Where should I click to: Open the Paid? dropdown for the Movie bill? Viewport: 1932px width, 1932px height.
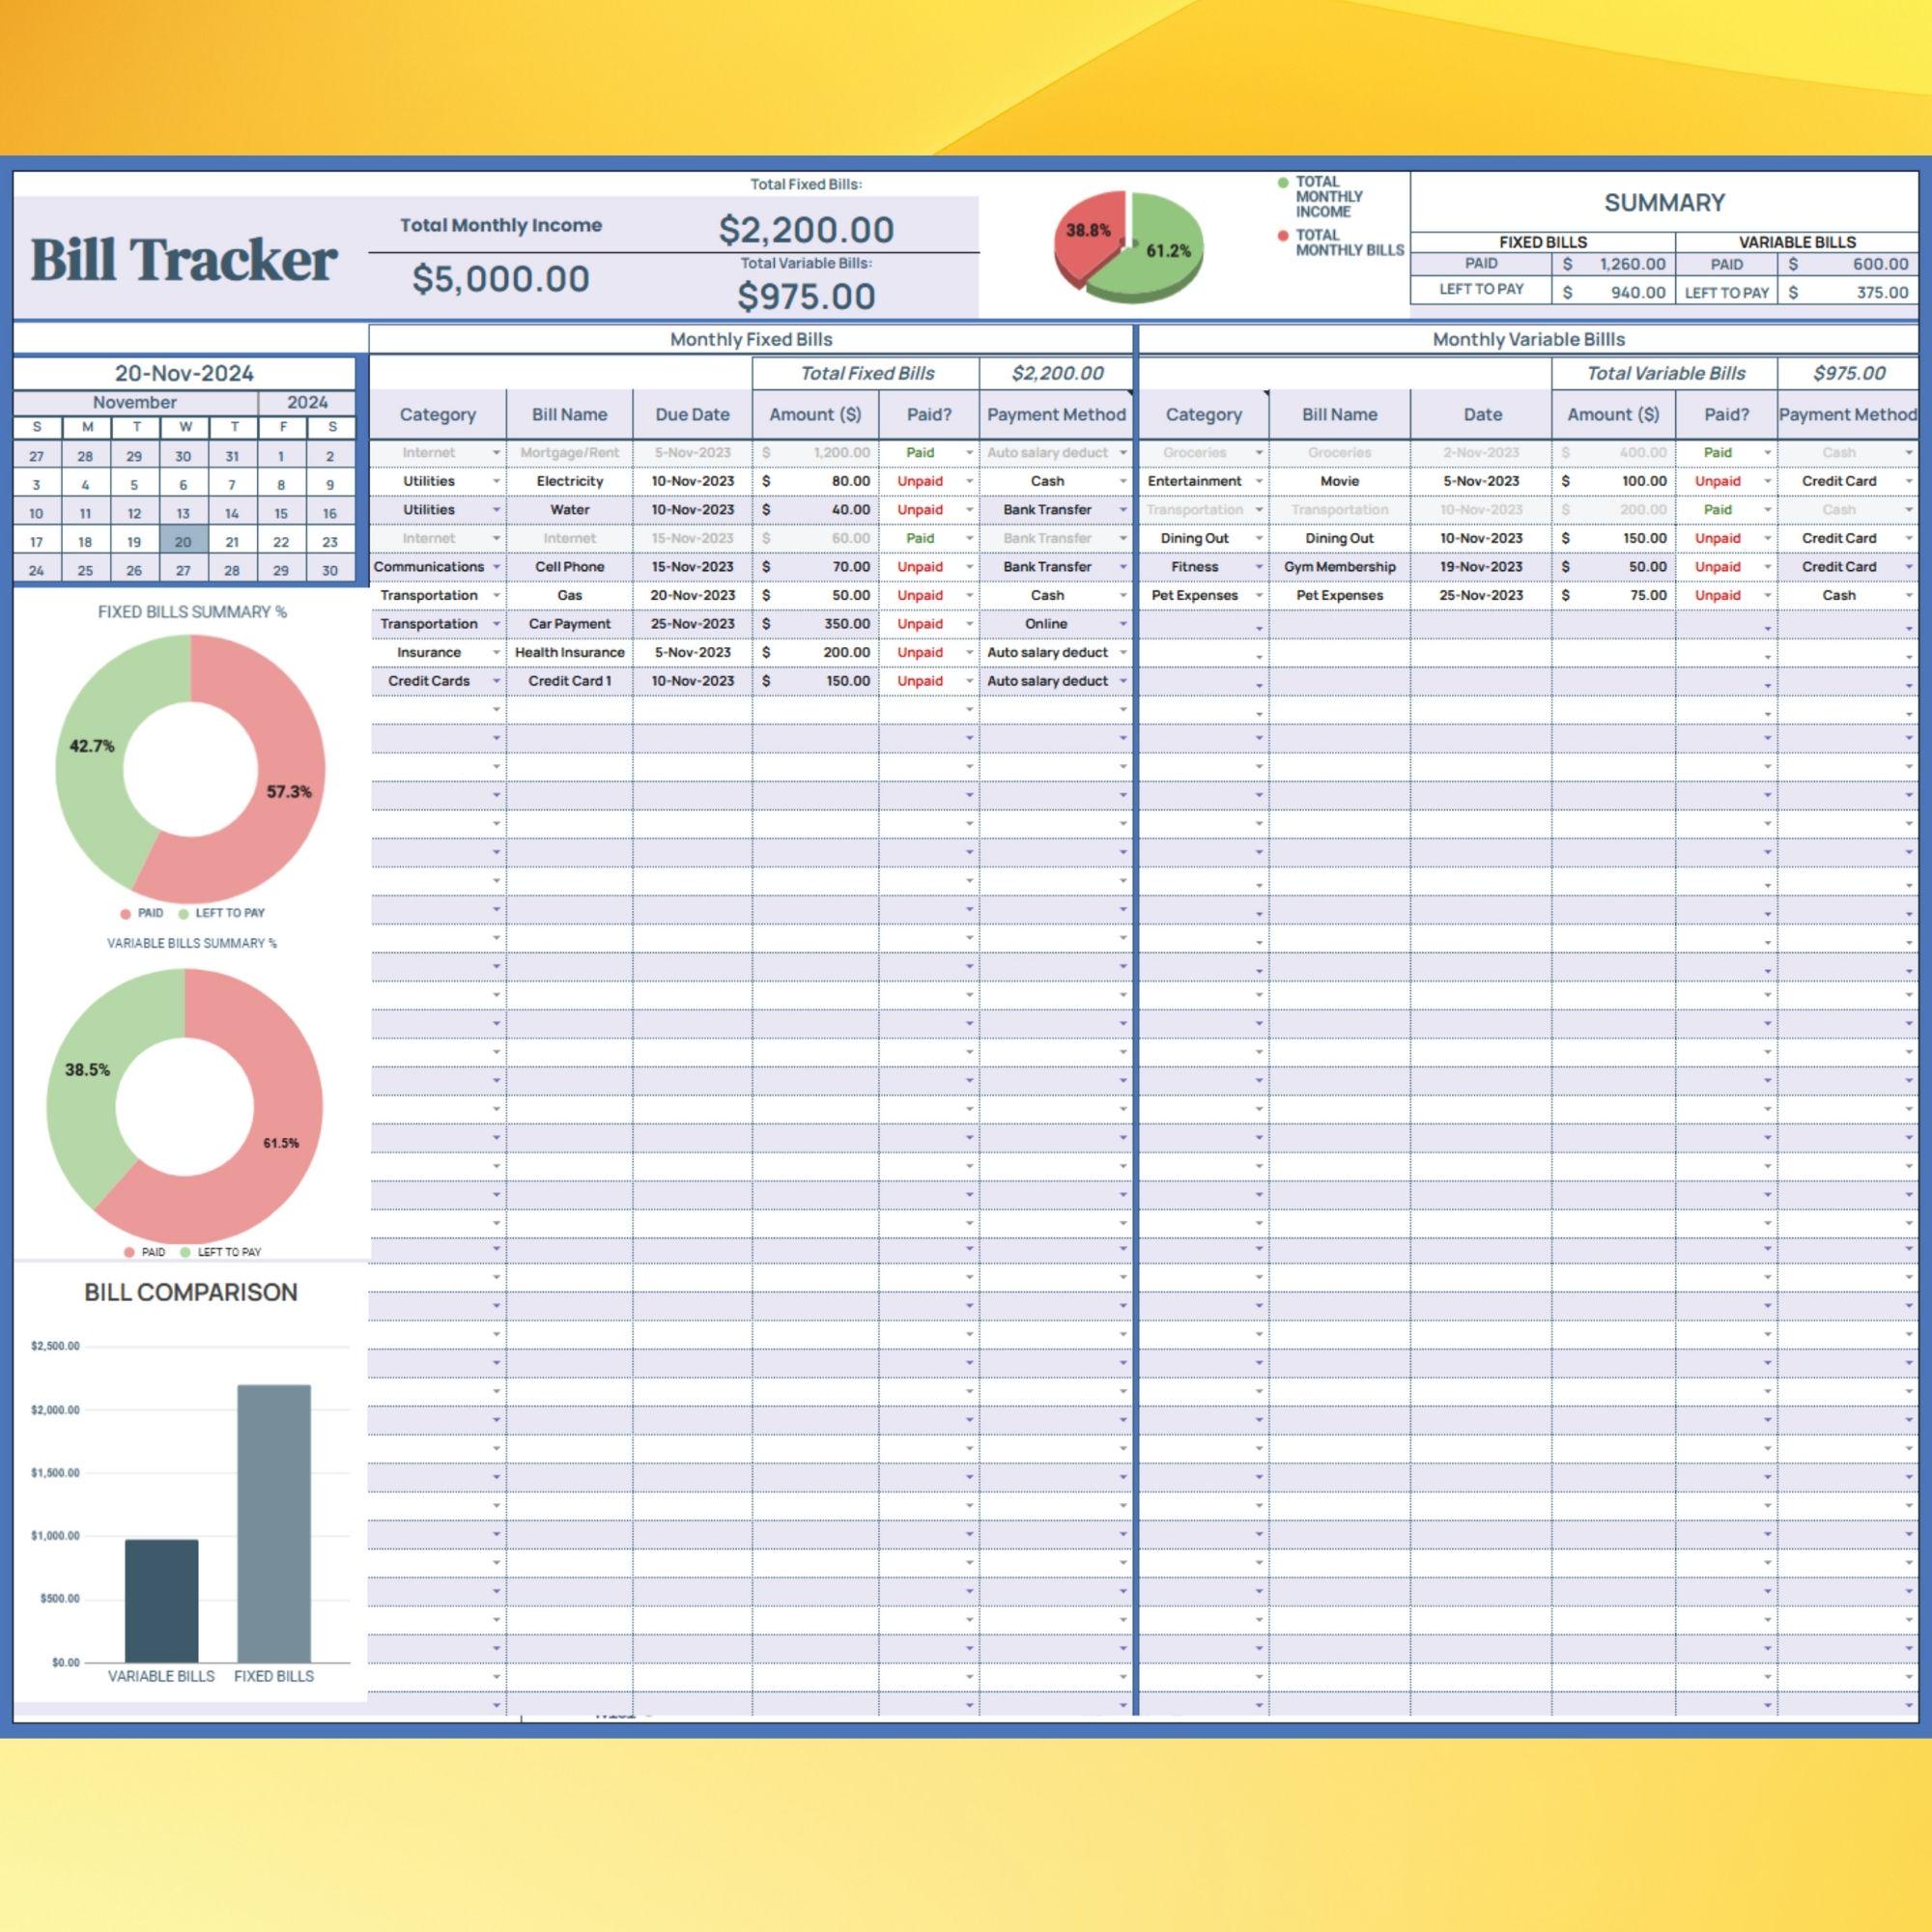coord(1770,481)
